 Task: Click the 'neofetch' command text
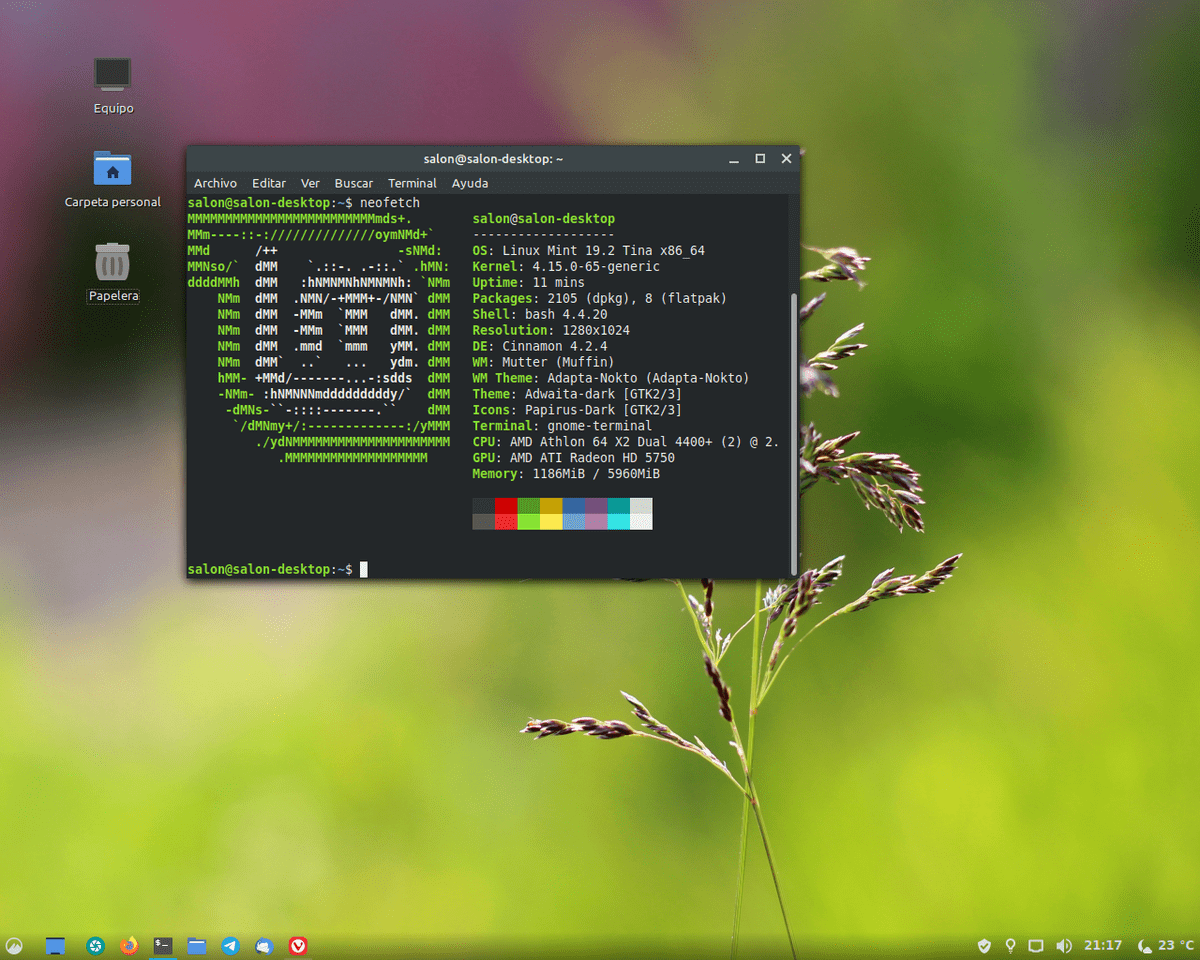coord(390,203)
